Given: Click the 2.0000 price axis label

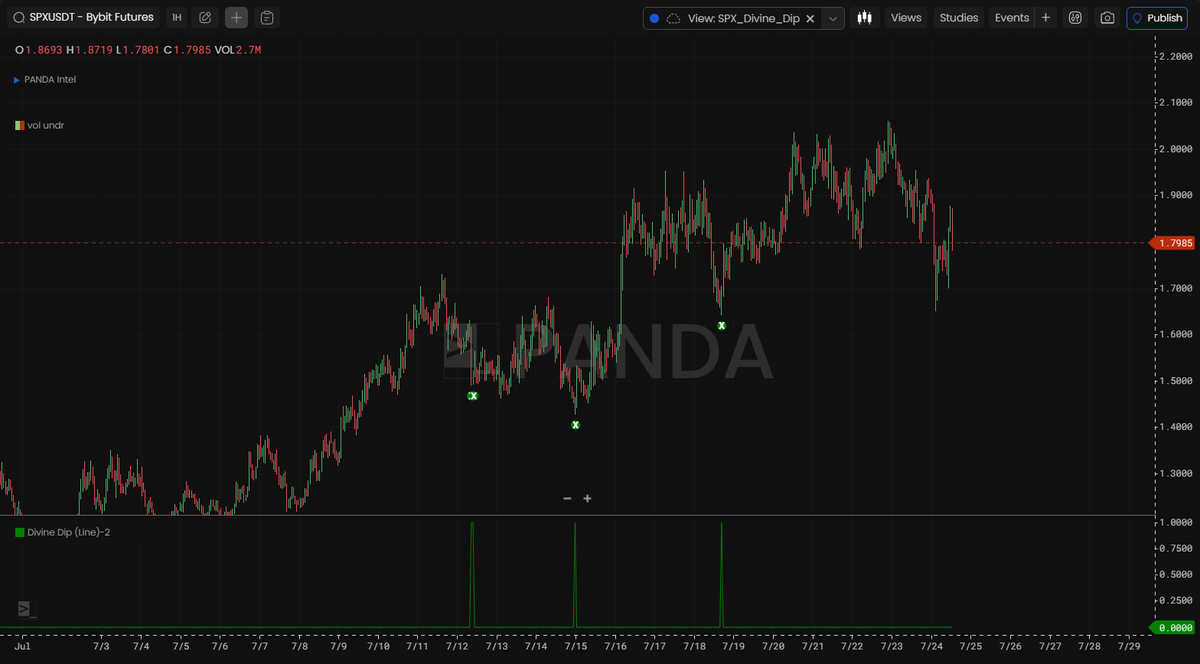Looking at the screenshot, I should click(1175, 149).
